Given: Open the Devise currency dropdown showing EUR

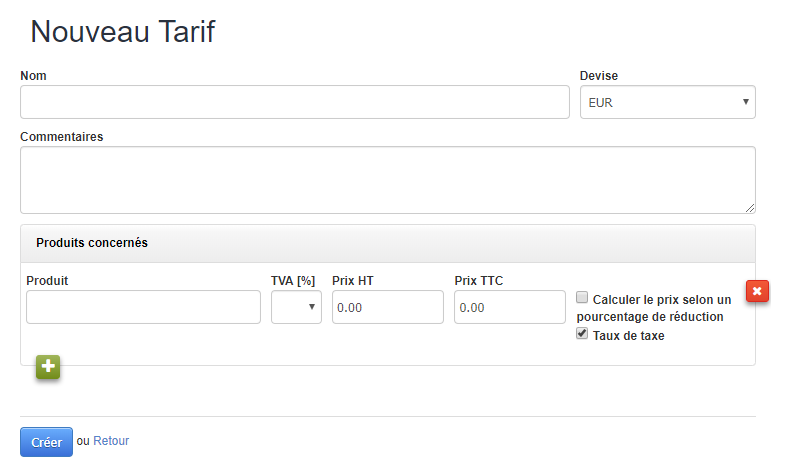Looking at the screenshot, I should 667,102.
